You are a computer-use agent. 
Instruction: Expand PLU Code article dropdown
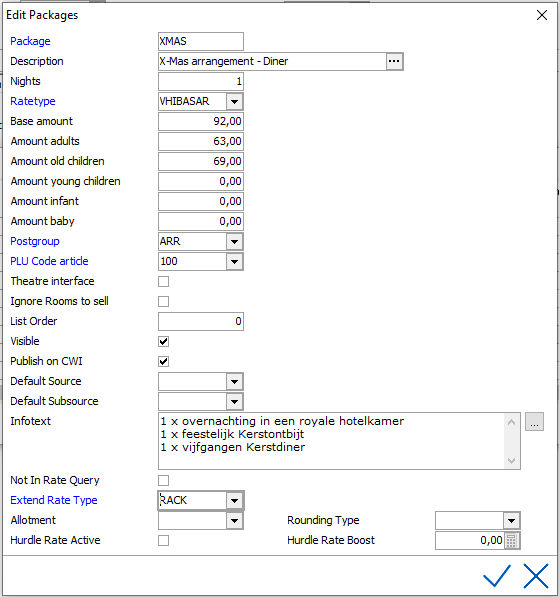pyautogui.click(x=235, y=262)
